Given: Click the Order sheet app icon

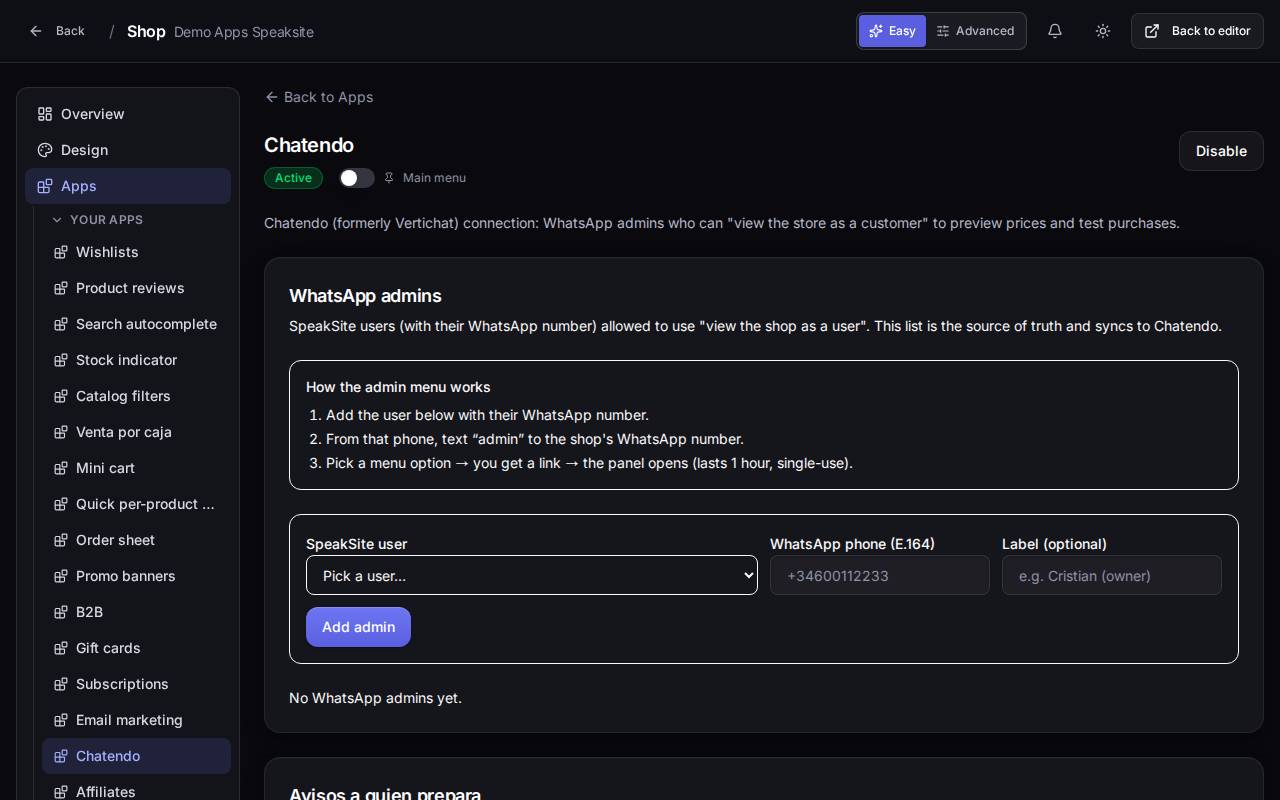Looking at the screenshot, I should 61,540.
